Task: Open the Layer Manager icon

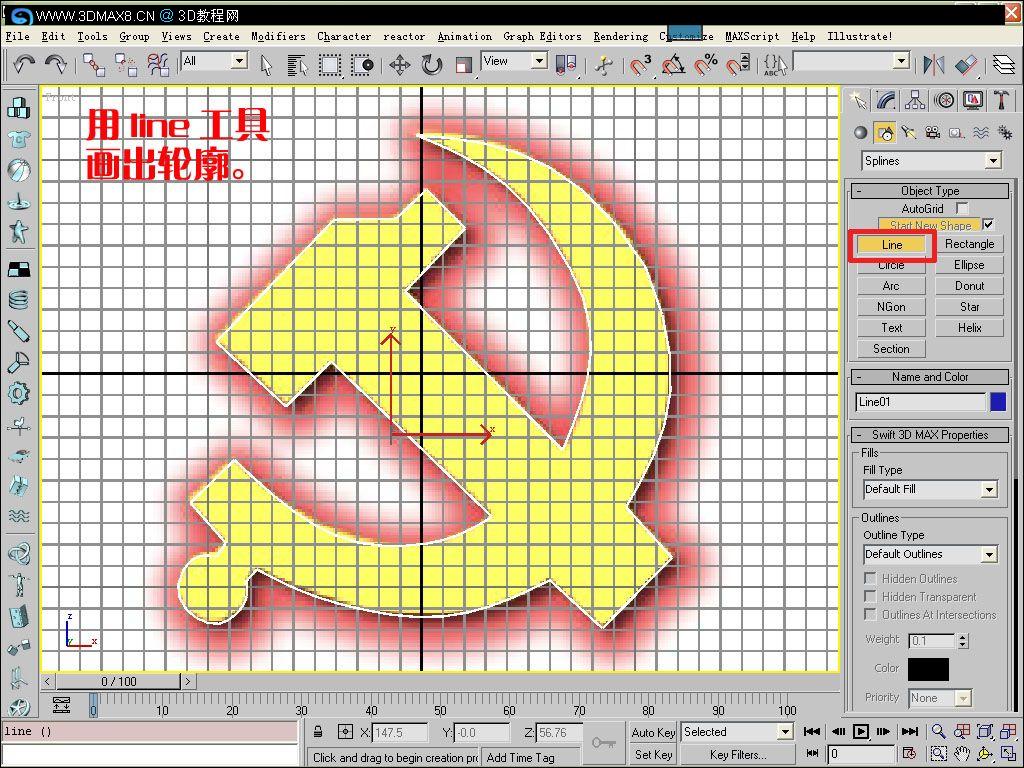Action: coord(1003,65)
